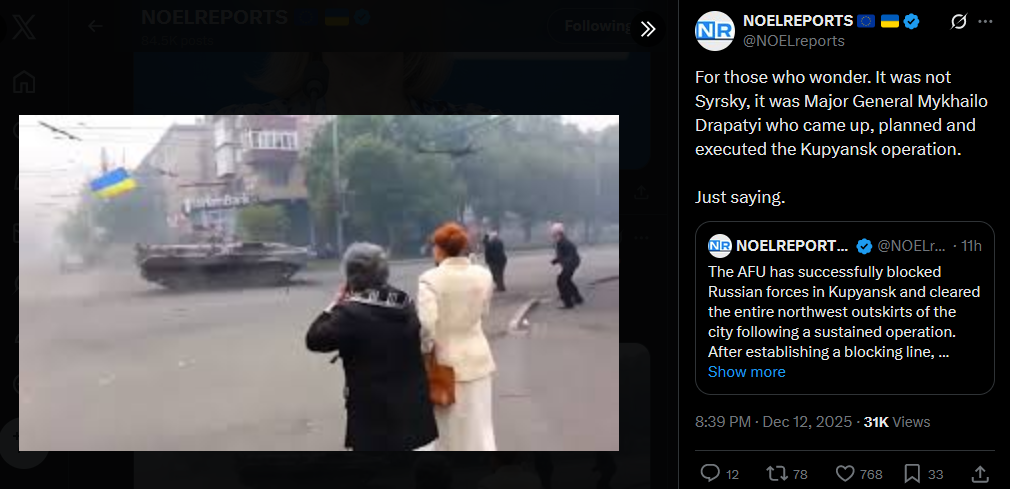Toggle the dimmed Following button
This screenshot has height=489, width=1010.
596,26
